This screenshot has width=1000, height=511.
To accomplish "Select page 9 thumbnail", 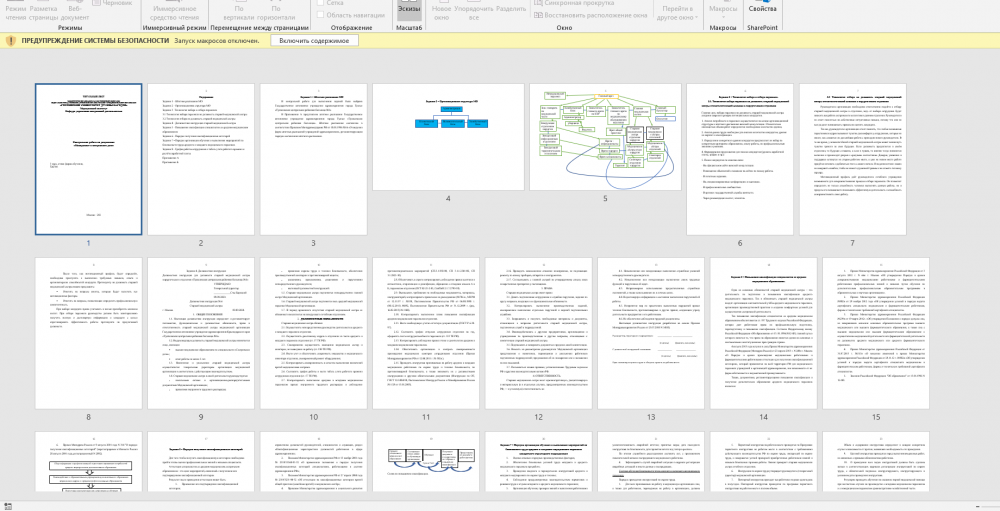I will 201,333.
